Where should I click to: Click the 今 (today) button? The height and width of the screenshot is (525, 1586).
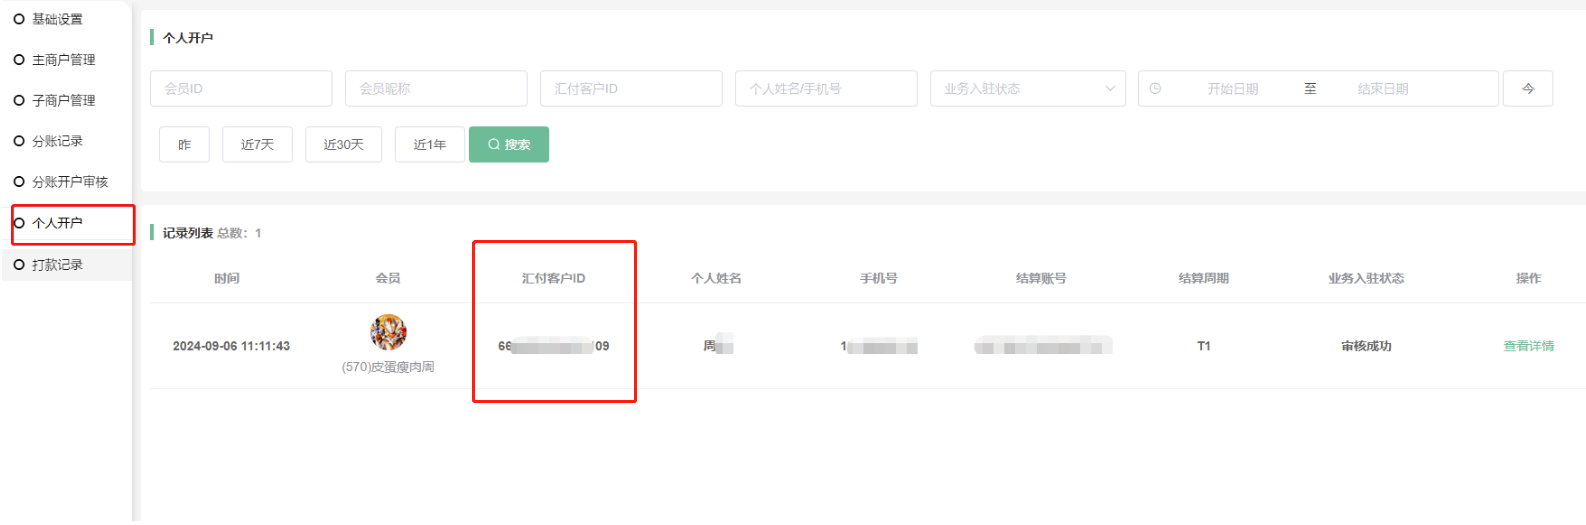1528,89
